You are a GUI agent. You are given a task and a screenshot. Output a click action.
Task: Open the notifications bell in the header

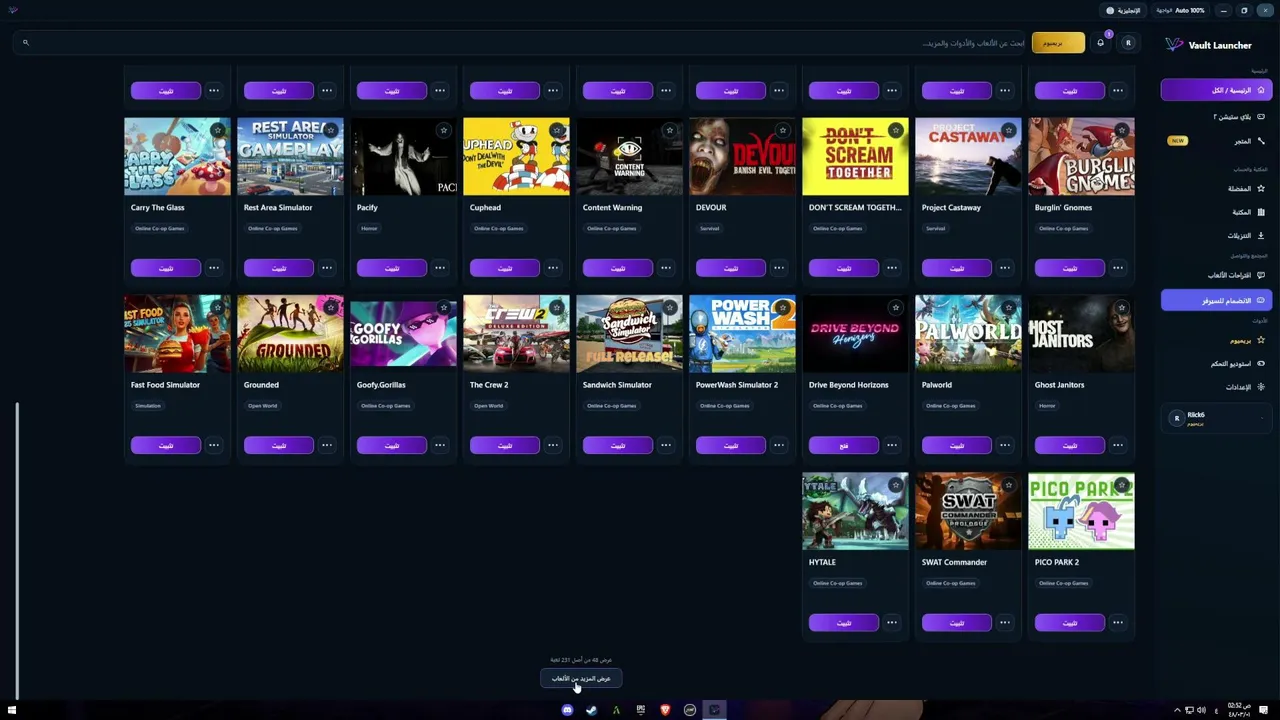point(1100,43)
